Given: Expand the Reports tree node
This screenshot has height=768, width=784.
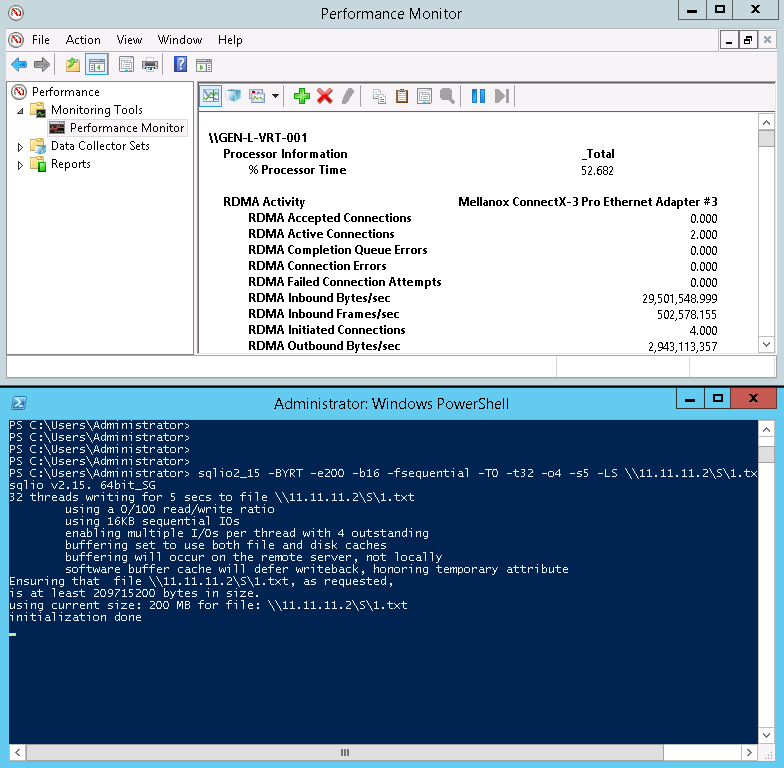Looking at the screenshot, I should [x=20, y=165].
